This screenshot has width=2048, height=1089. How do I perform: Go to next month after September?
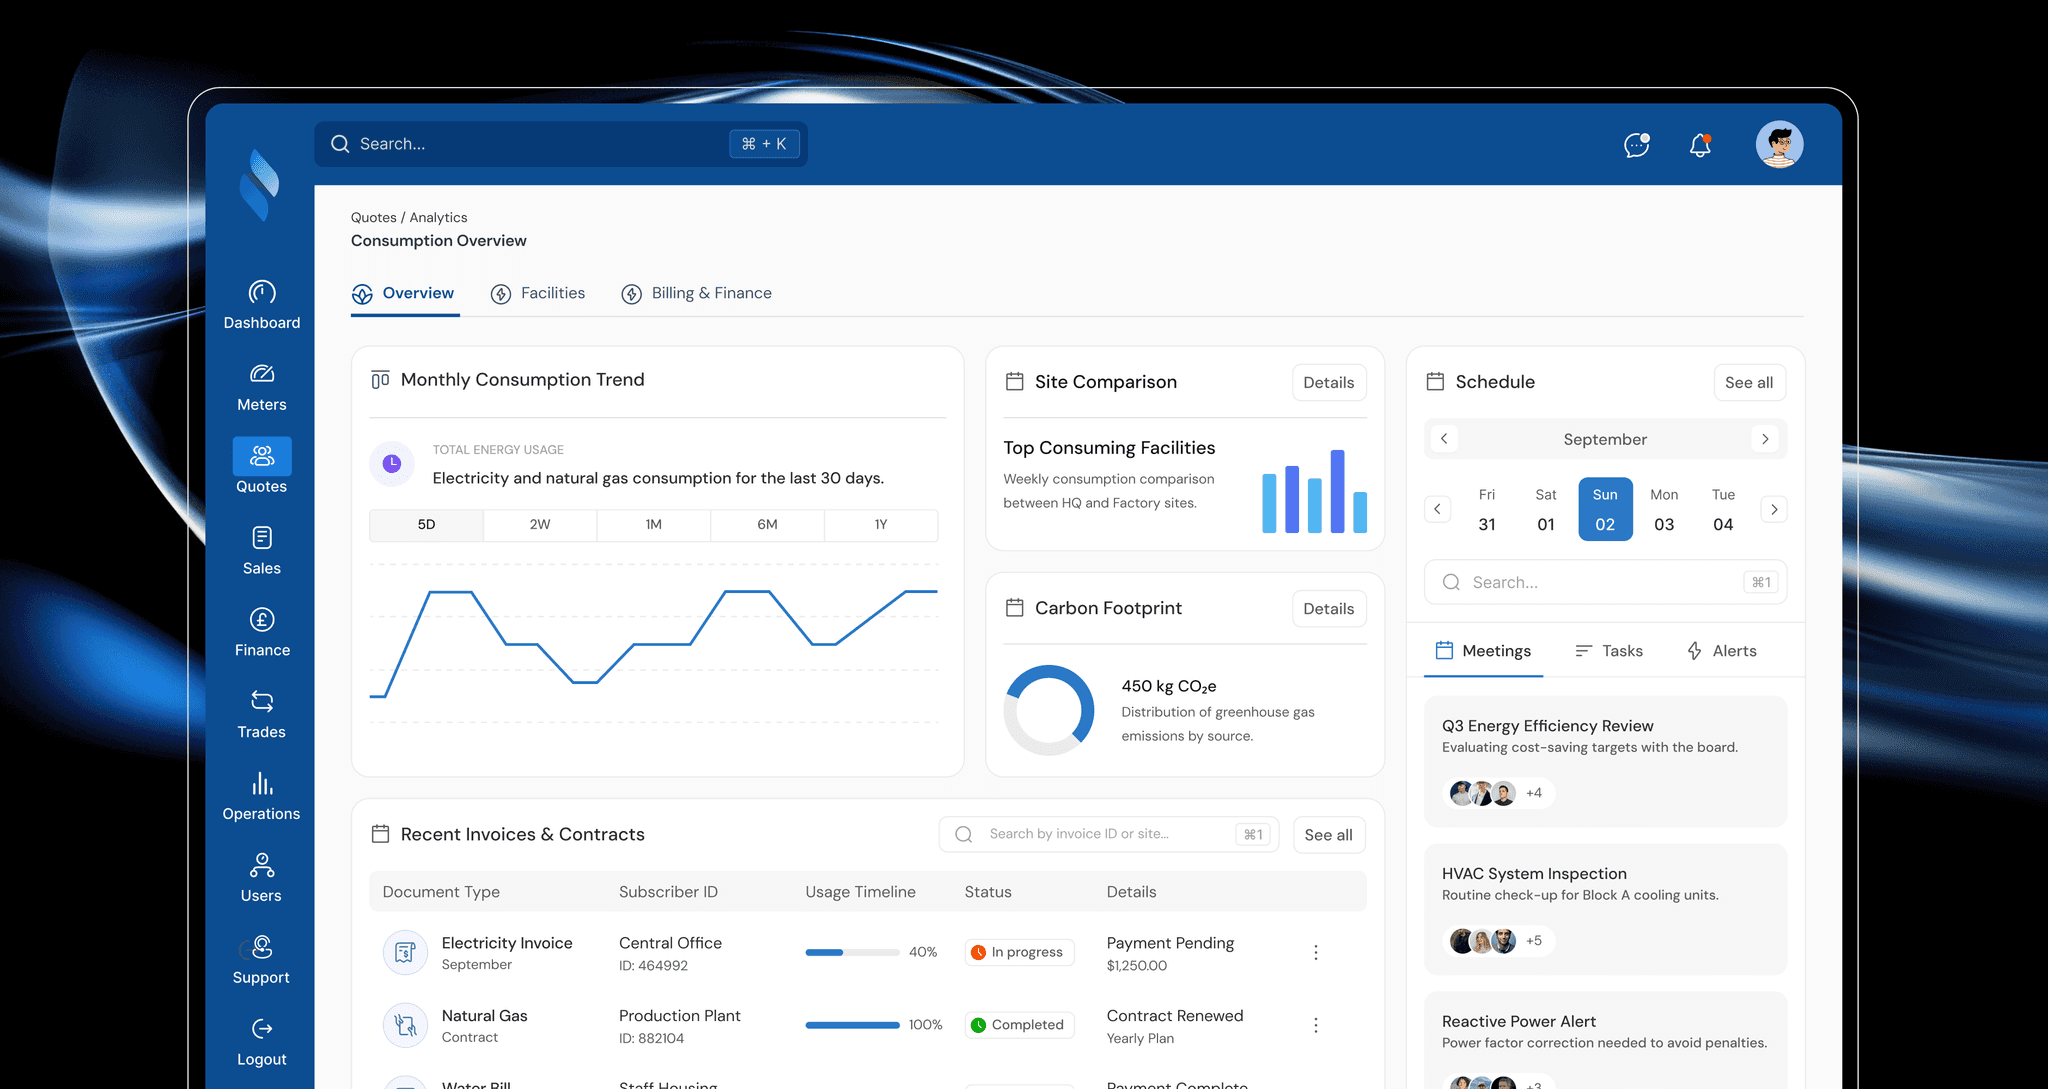tap(1765, 439)
